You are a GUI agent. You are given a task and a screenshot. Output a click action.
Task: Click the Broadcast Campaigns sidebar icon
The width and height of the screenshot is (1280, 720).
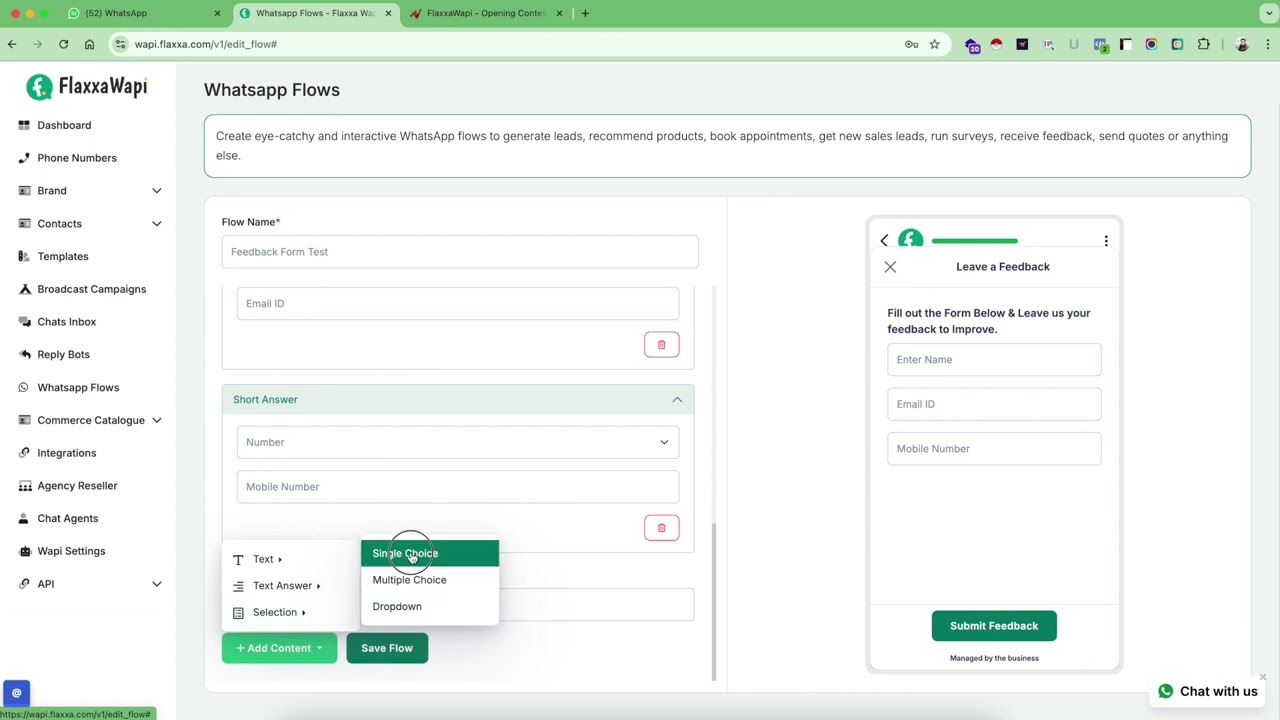tap(24, 289)
